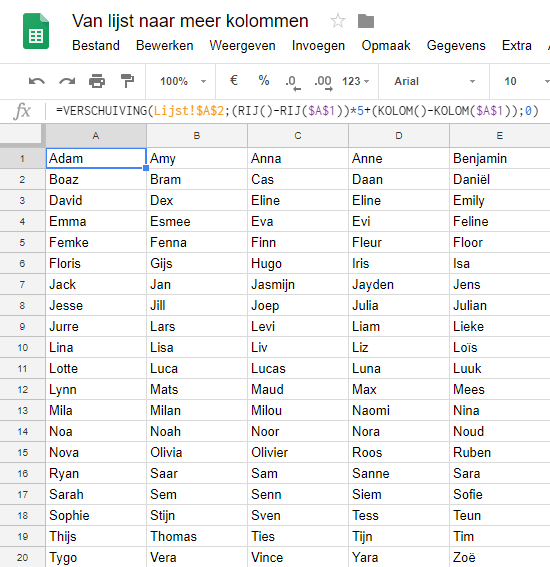Star this spreadsheet document

(x=338, y=21)
